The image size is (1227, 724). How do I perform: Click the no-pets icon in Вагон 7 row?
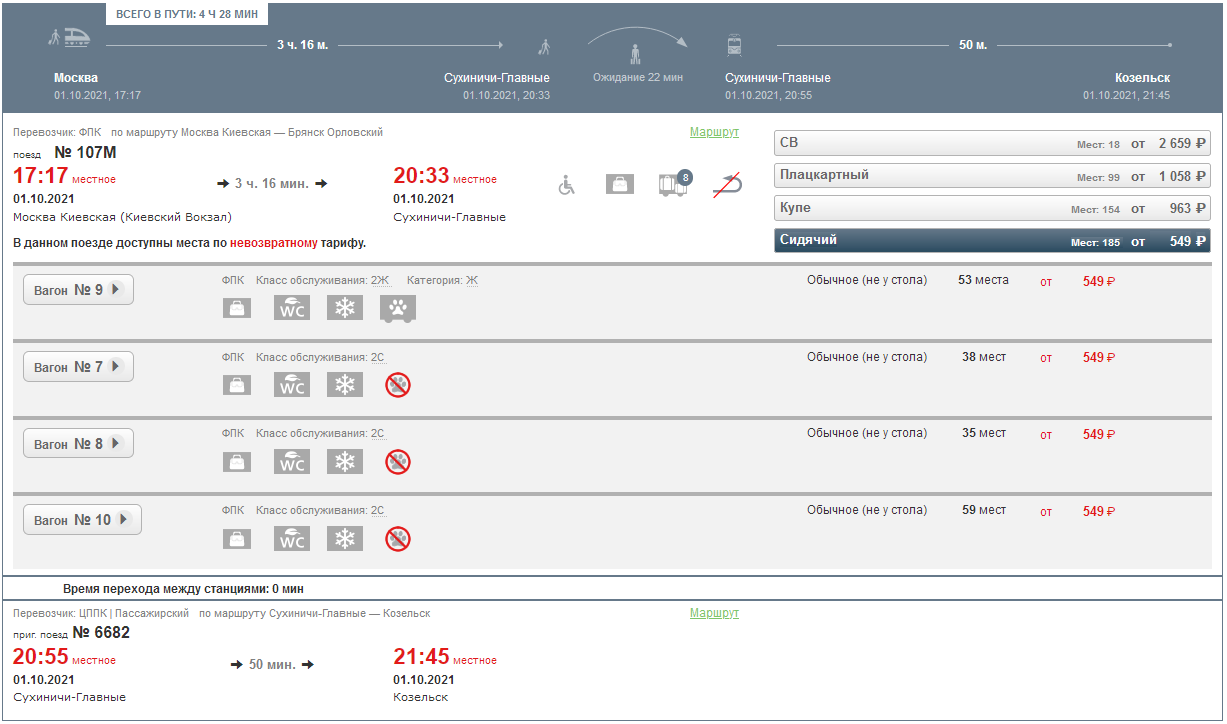[398, 385]
